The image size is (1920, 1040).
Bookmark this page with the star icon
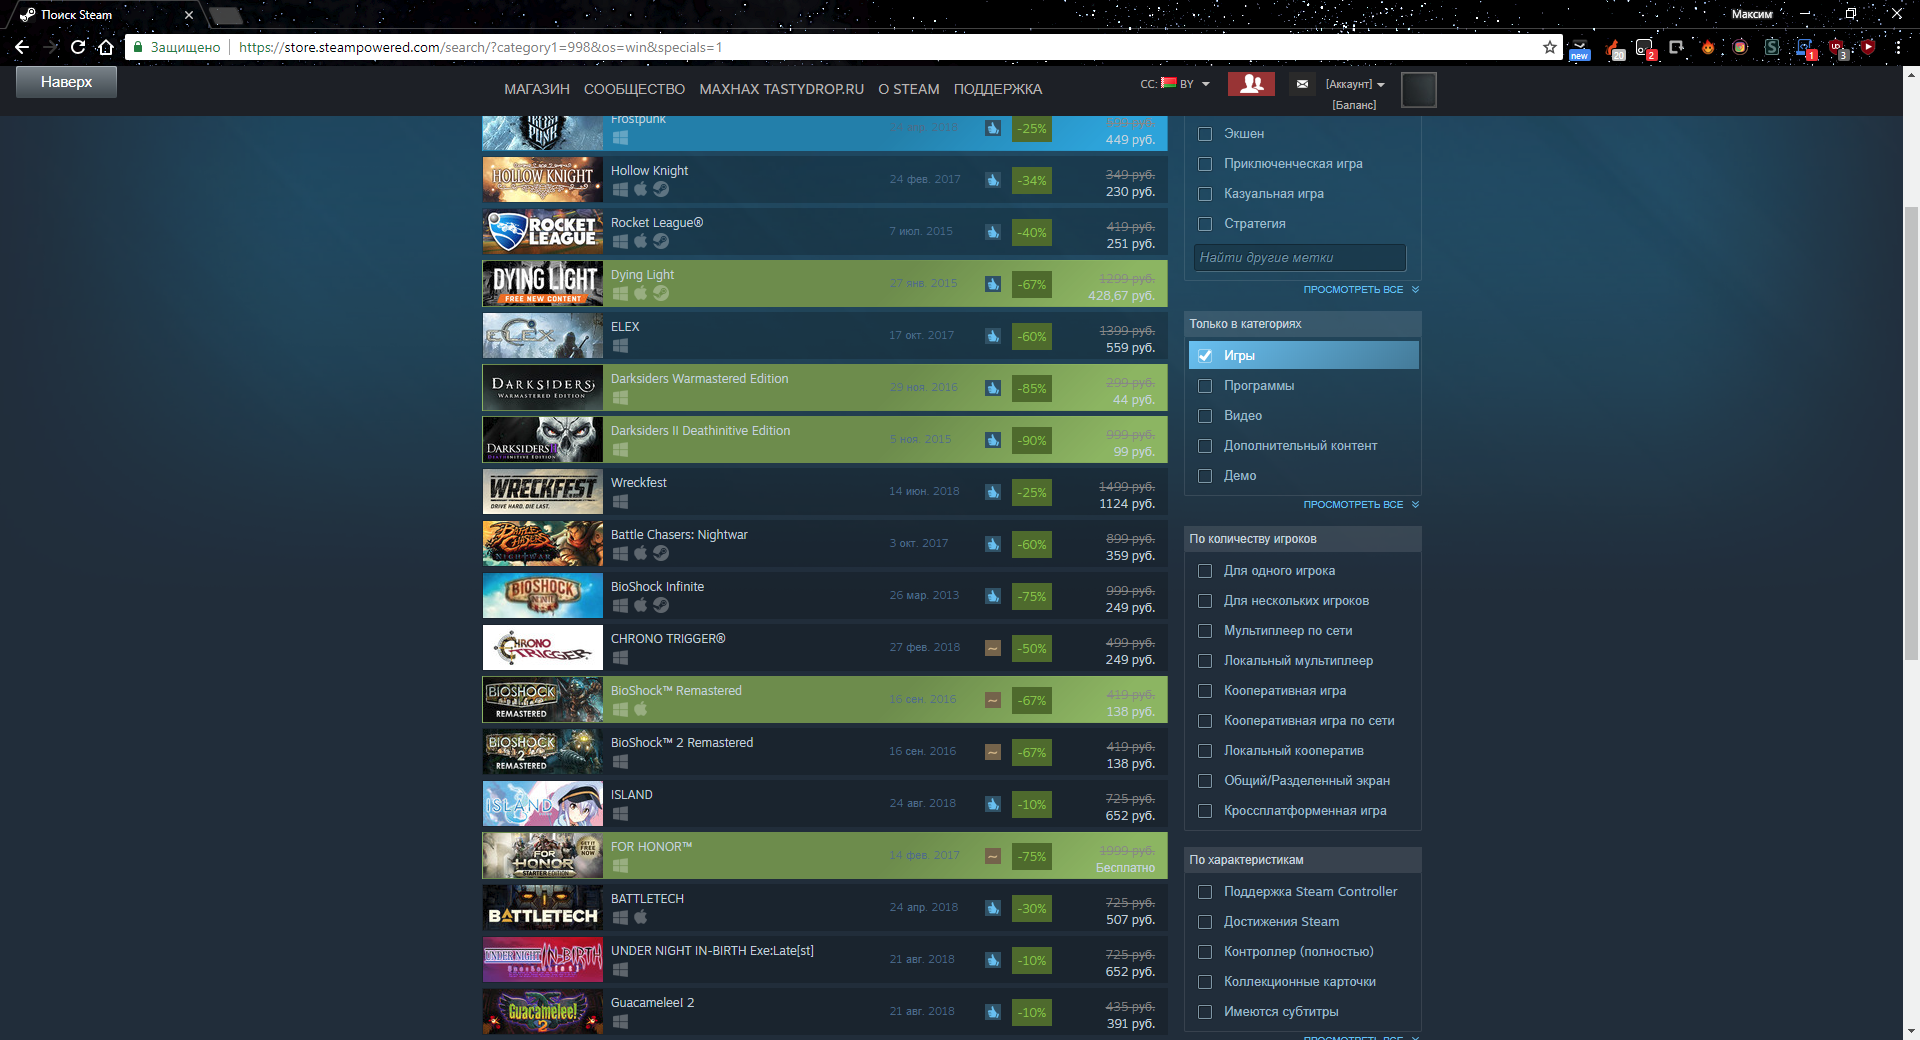1550,47
